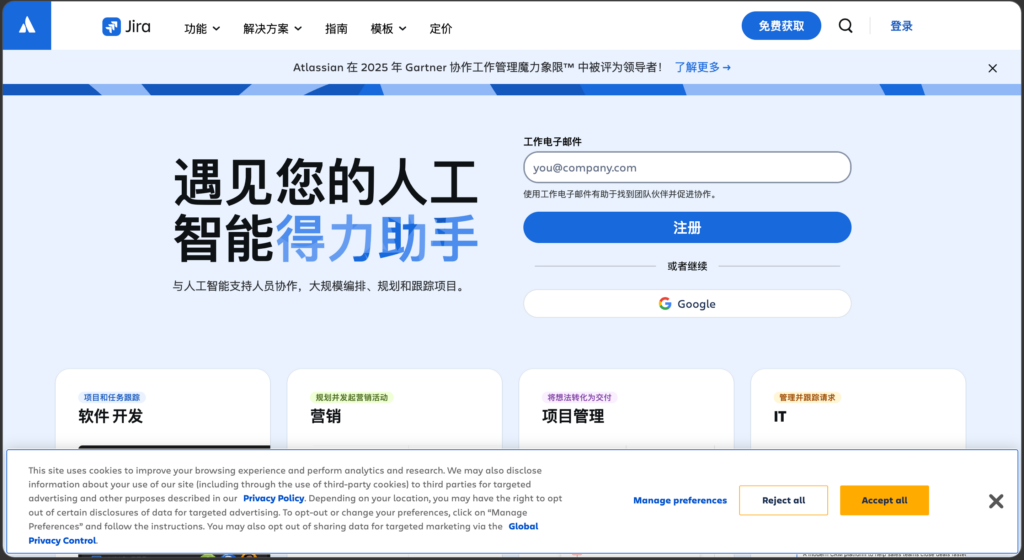
Task: Click the 将想法转化为交付 tag
Action: [579, 397]
